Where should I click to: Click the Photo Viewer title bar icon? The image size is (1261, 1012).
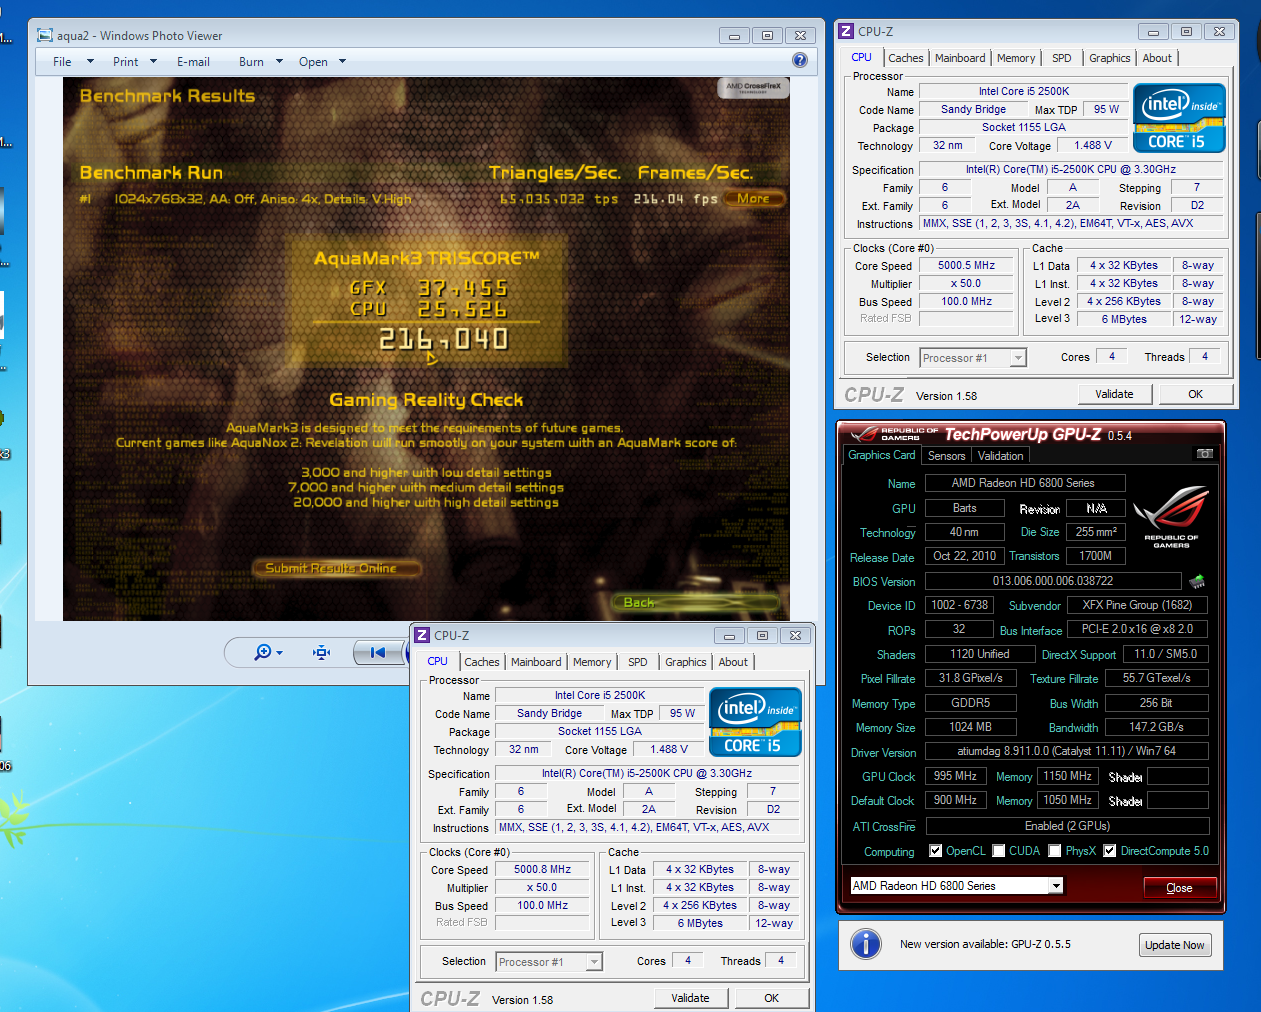pyautogui.click(x=45, y=35)
